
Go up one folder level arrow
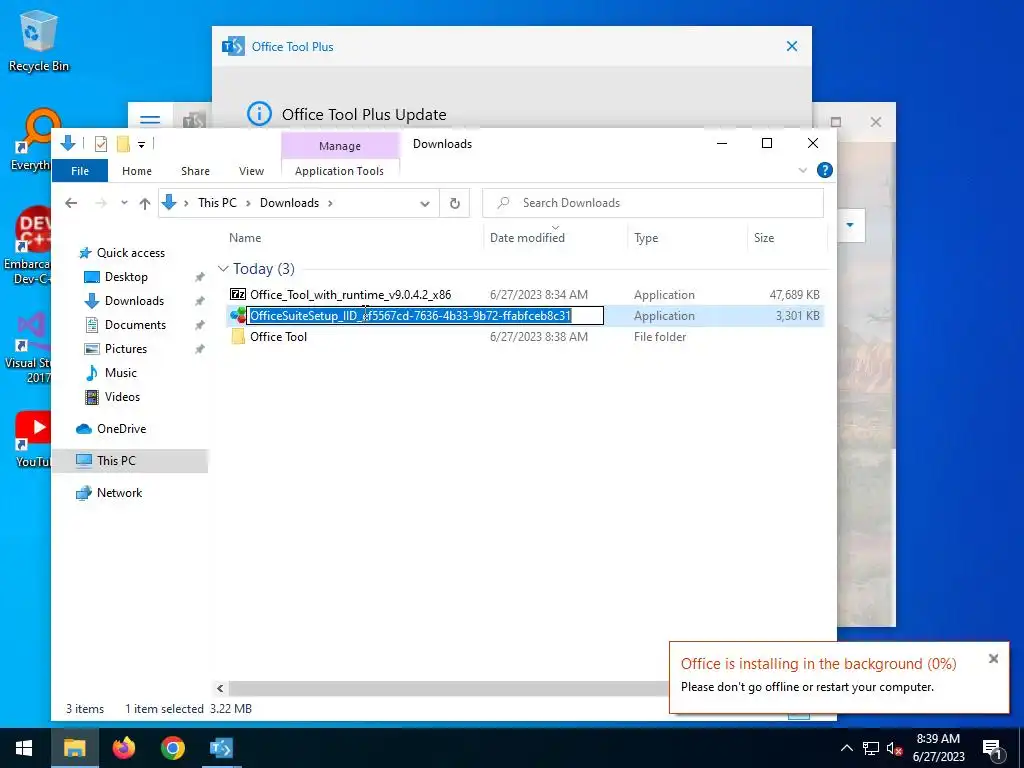[145, 203]
